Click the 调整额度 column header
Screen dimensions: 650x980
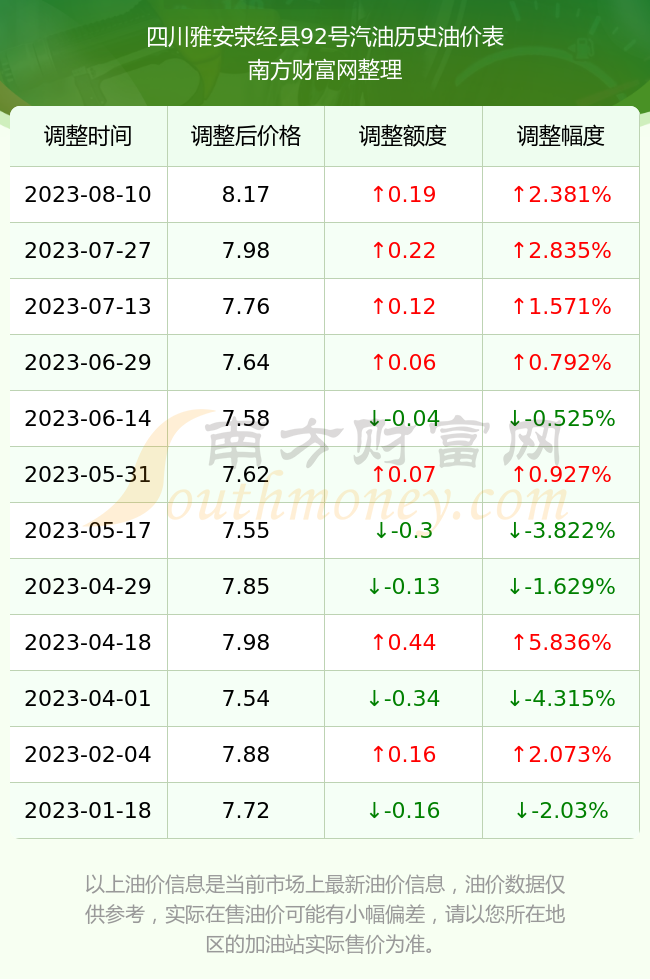coord(403,136)
